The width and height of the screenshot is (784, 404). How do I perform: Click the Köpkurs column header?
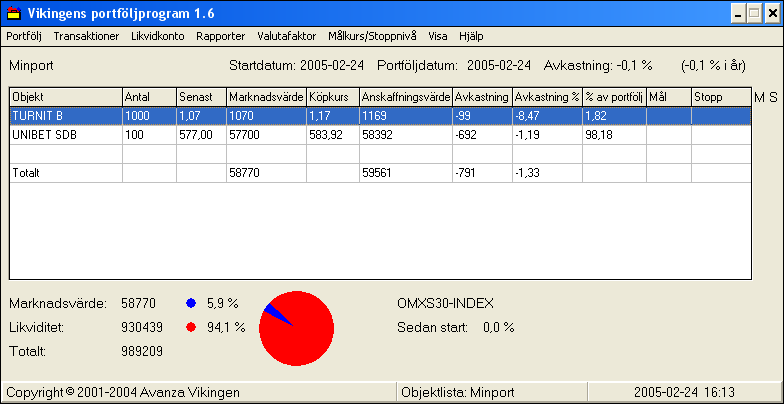[333, 97]
